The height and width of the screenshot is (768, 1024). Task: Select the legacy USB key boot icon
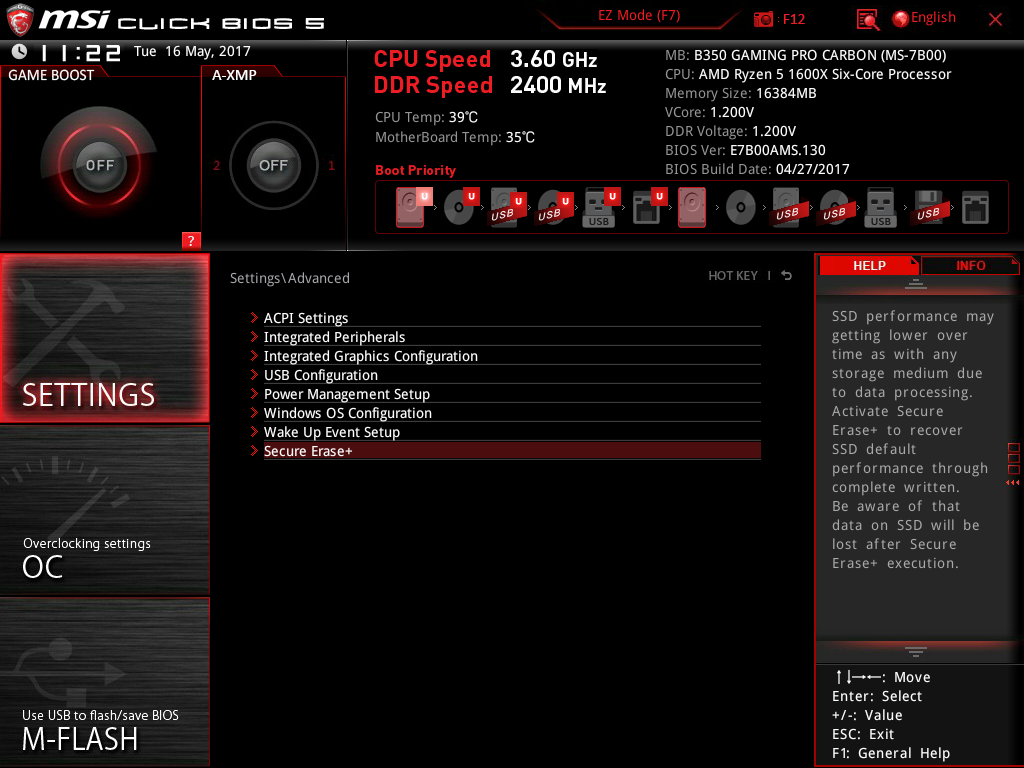(x=880, y=207)
